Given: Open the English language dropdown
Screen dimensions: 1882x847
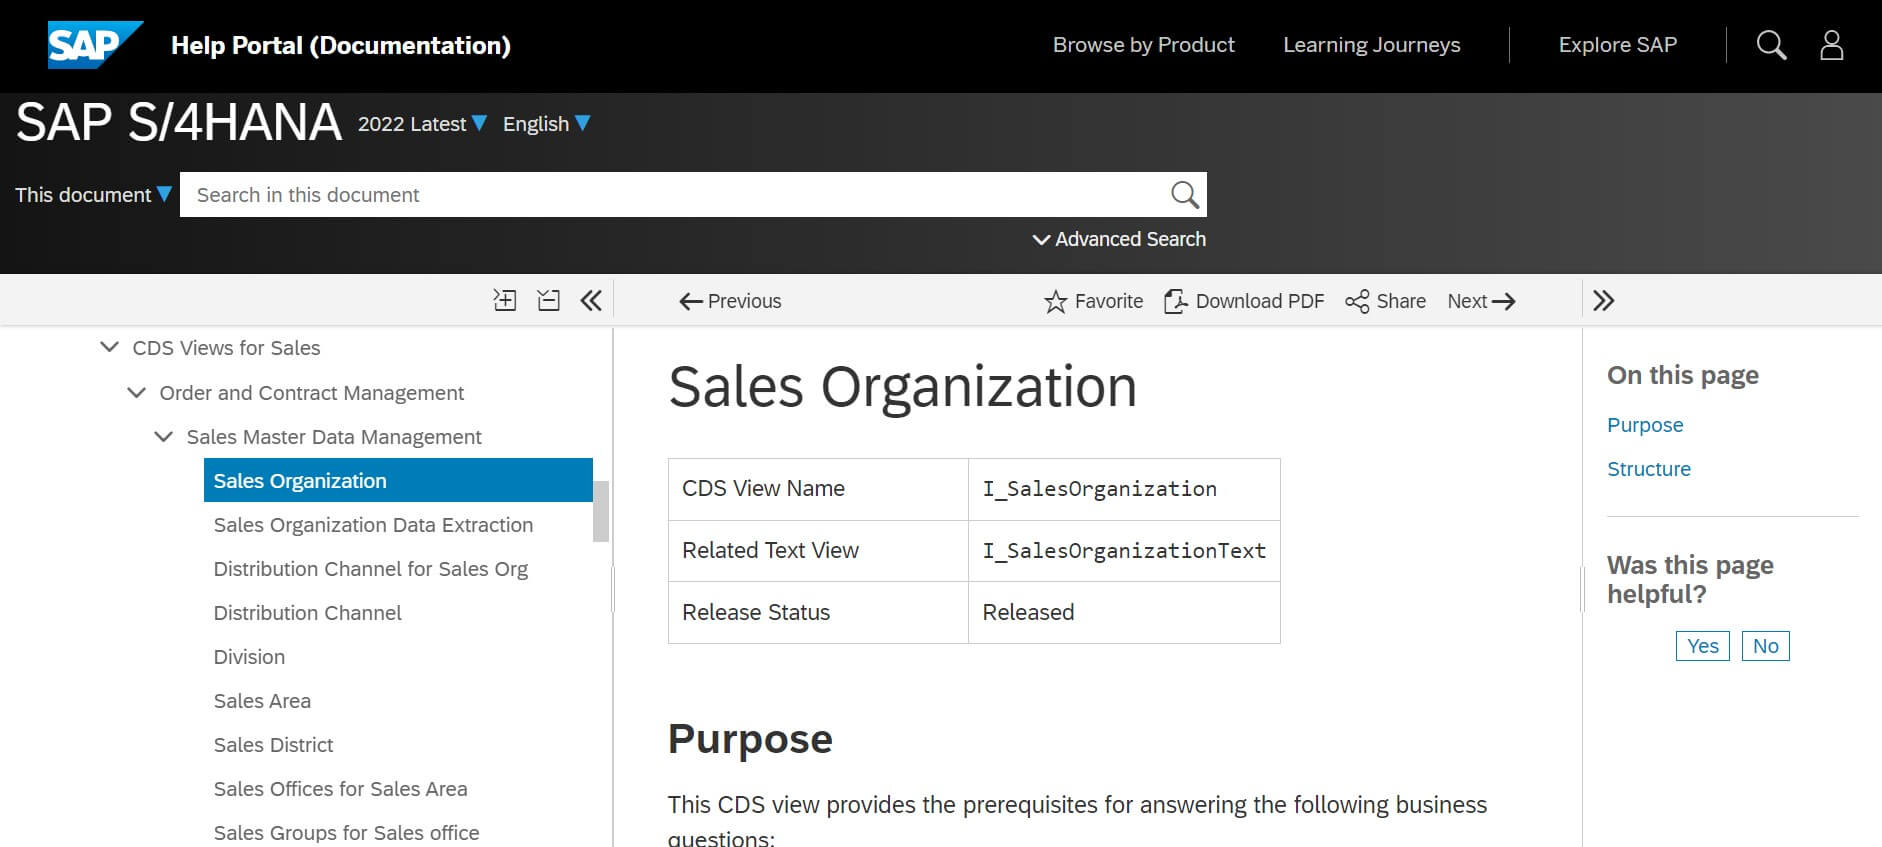Looking at the screenshot, I should pyautogui.click(x=546, y=124).
